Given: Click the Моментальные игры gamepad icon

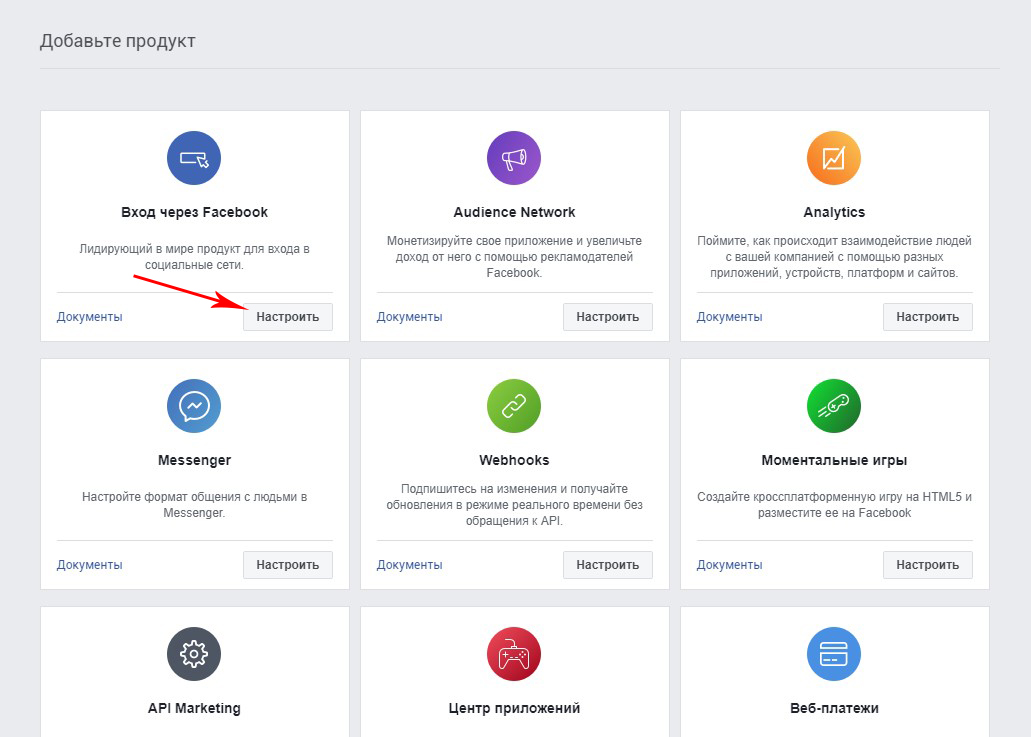Looking at the screenshot, I should click(834, 406).
